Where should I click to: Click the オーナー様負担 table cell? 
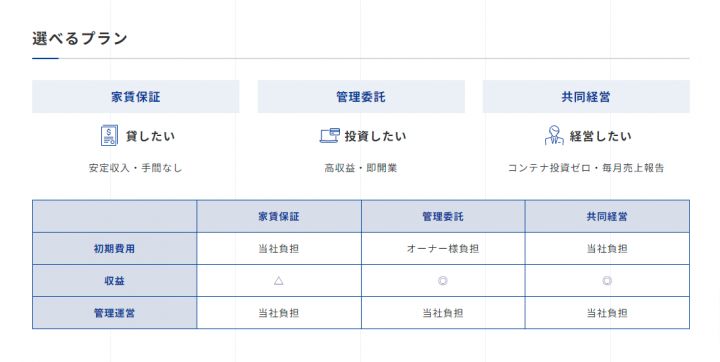[x=443, y=249]
